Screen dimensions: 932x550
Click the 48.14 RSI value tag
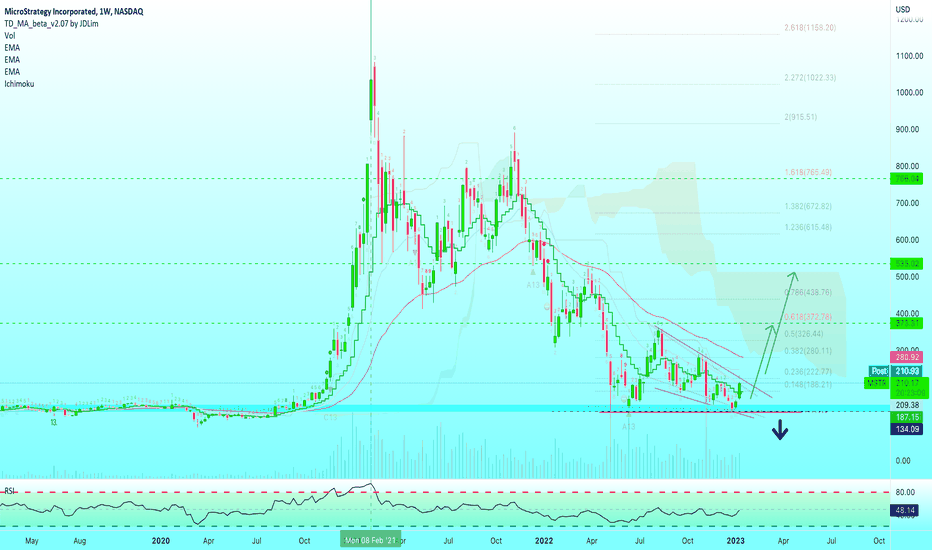point(903,510)
